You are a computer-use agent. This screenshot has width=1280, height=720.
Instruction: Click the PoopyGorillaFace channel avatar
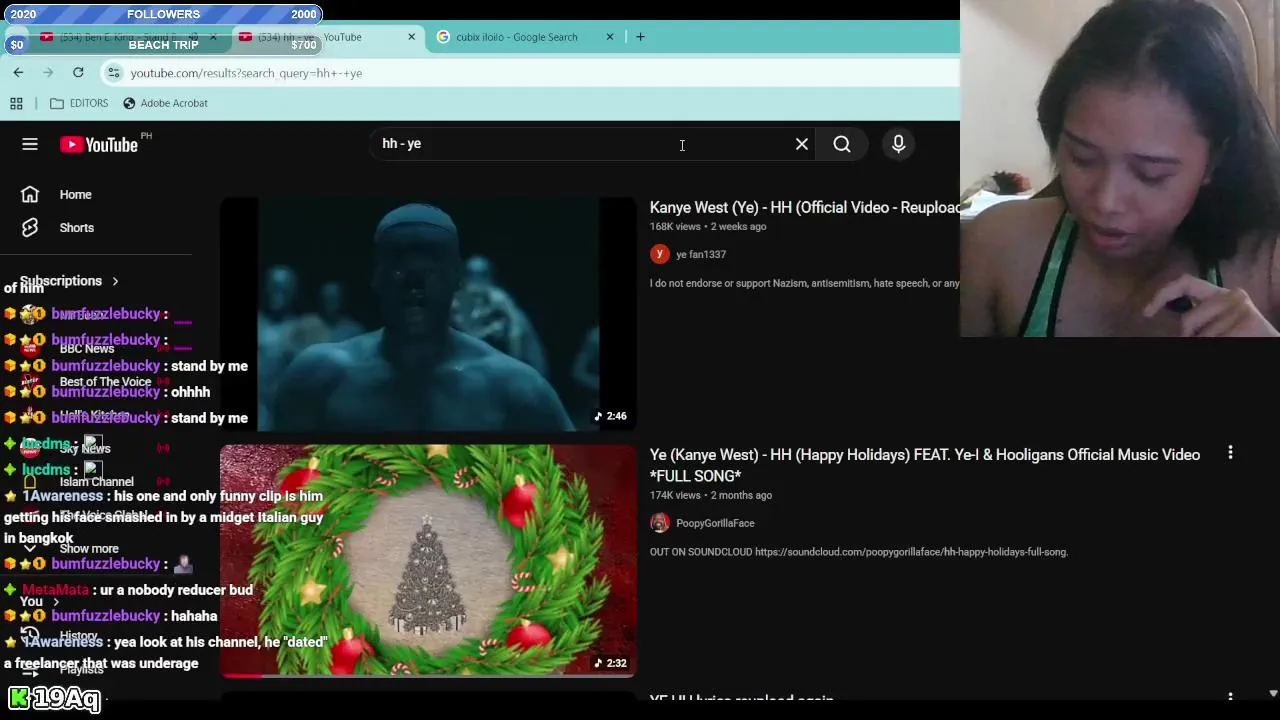tap(660, 523)
